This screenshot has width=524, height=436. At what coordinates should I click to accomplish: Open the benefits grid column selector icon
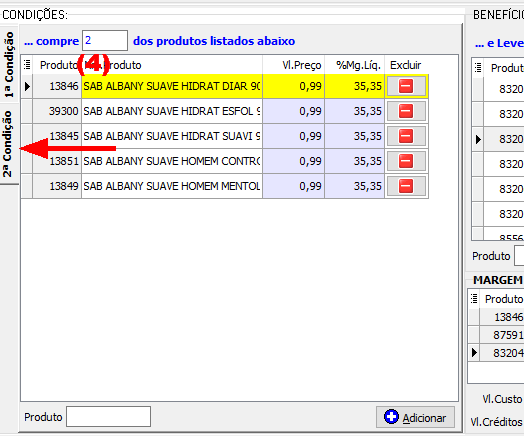point(478,68)
